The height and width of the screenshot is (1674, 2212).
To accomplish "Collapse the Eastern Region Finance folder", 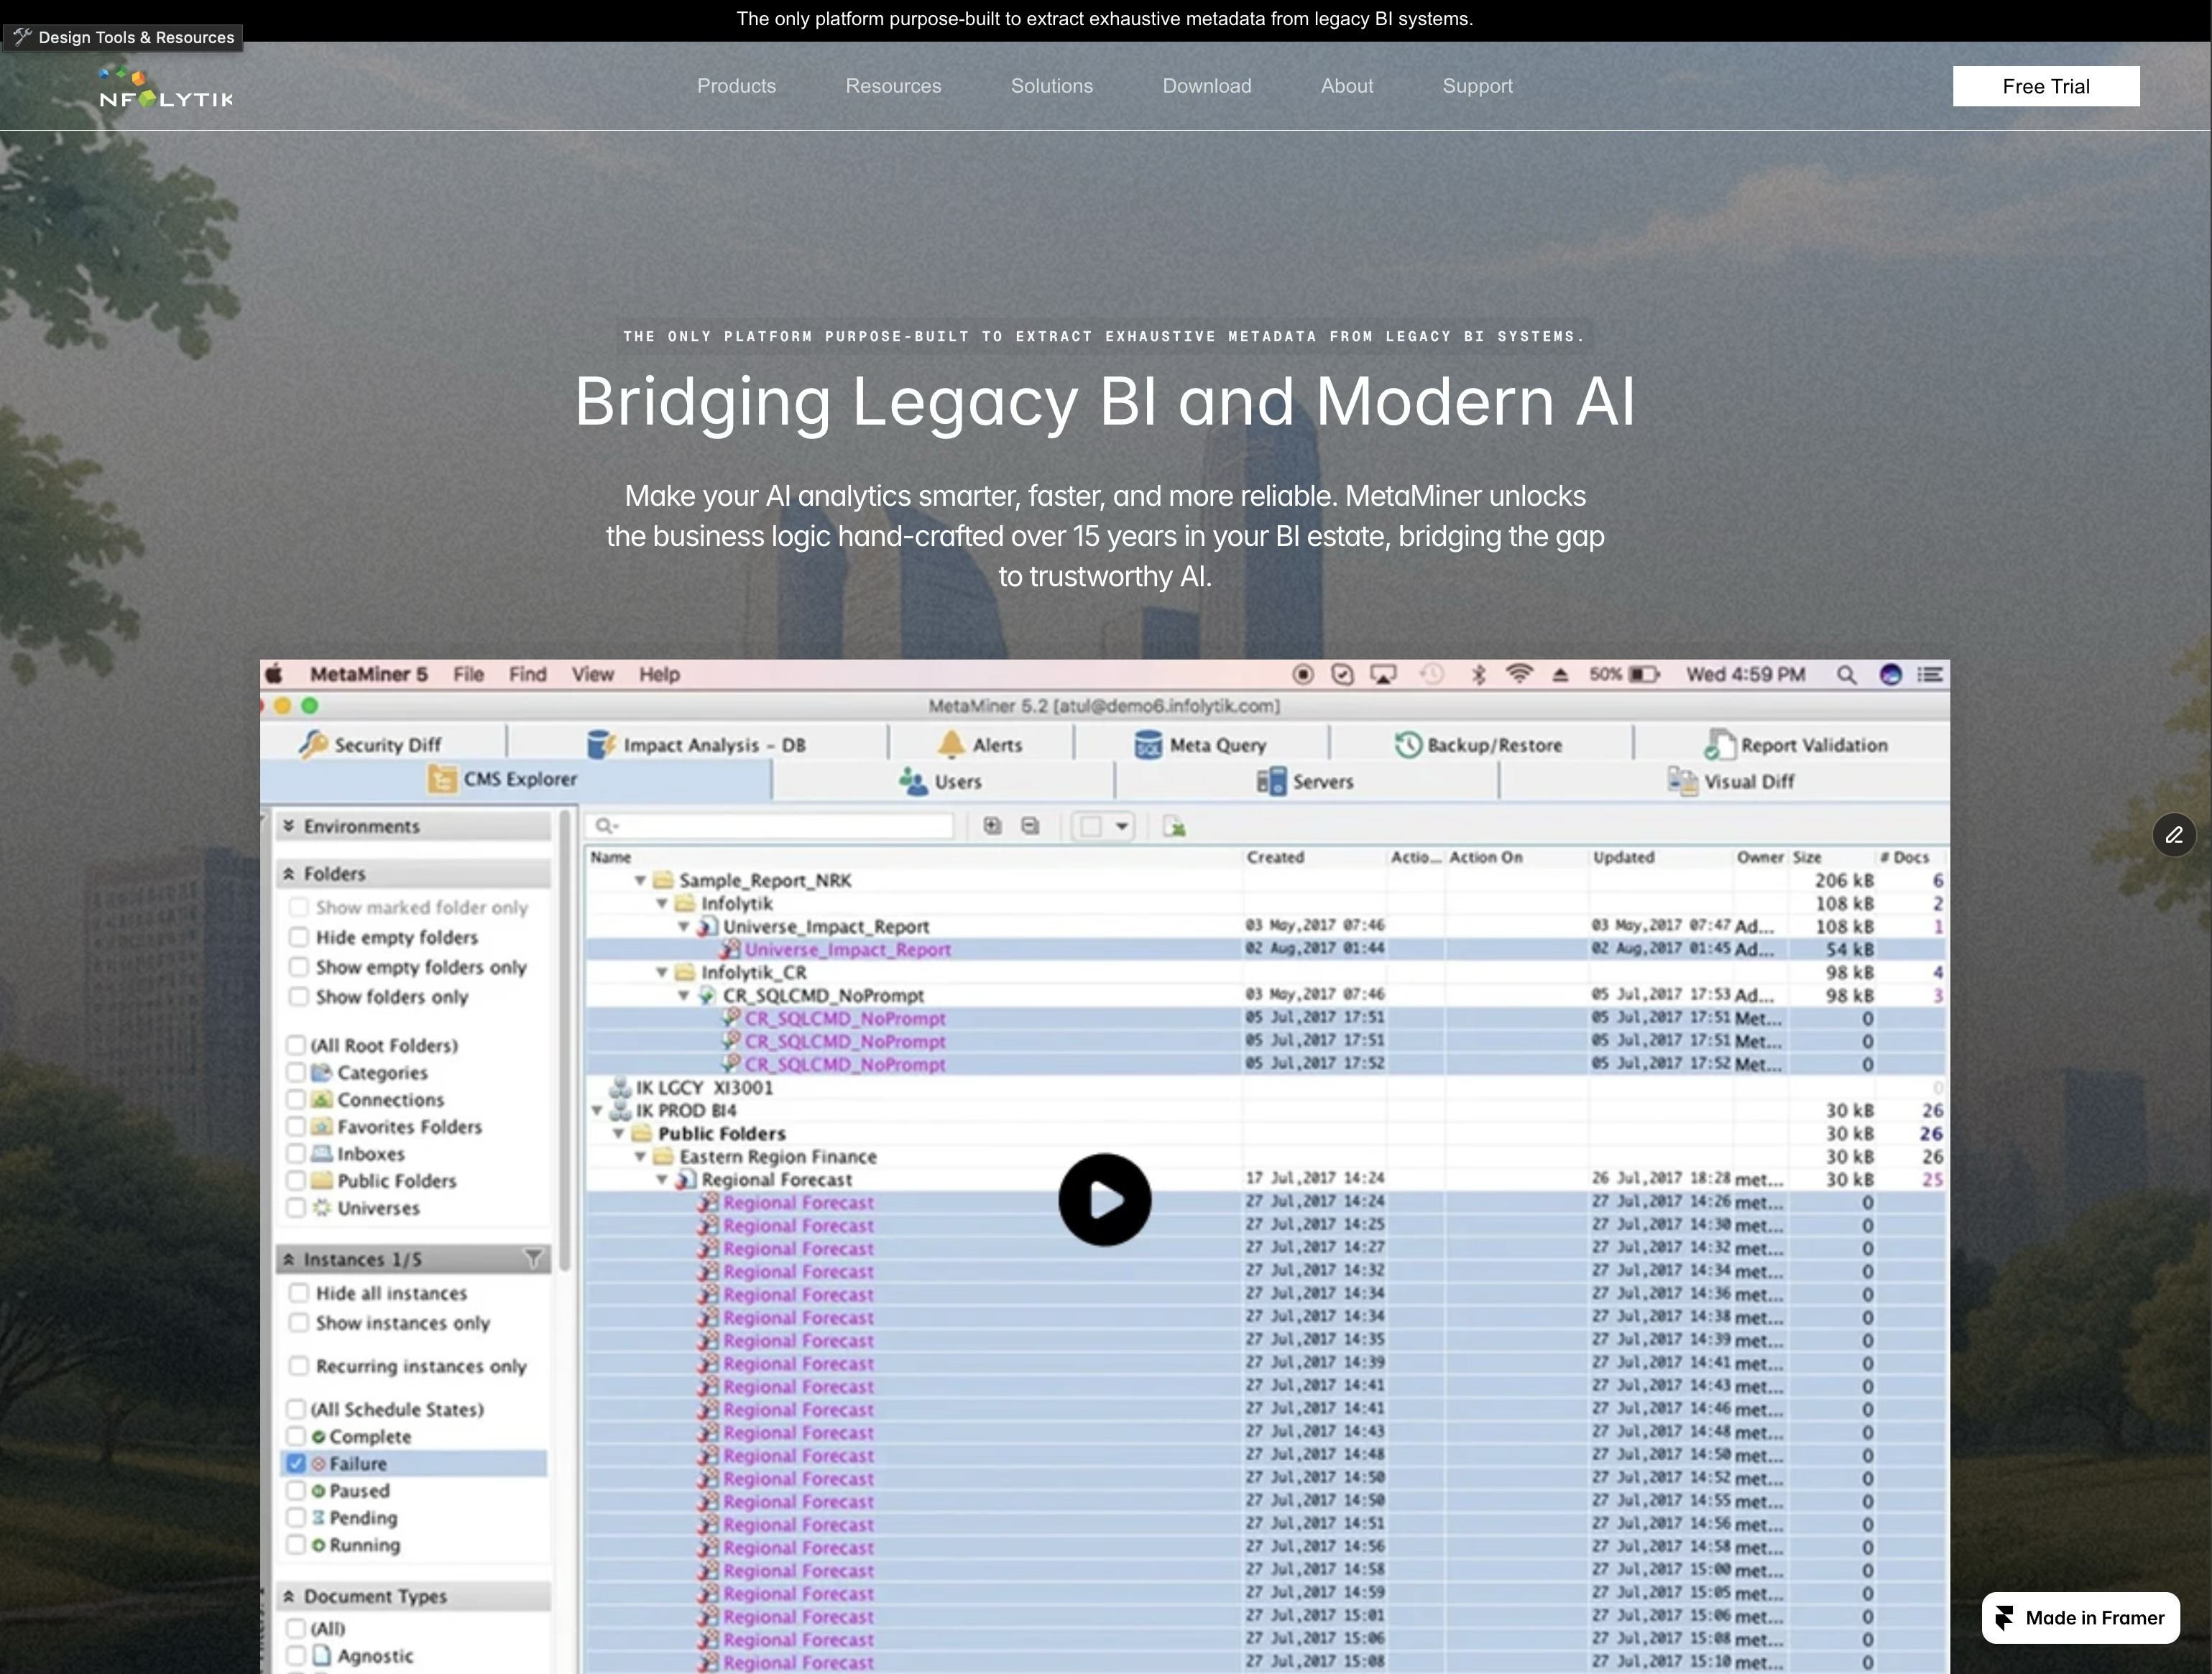I will pyautogui.click(x=640, y=1157).
